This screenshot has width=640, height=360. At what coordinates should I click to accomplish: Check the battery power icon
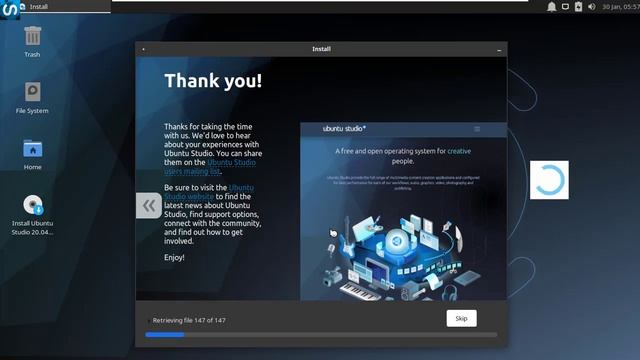[578, 7]
